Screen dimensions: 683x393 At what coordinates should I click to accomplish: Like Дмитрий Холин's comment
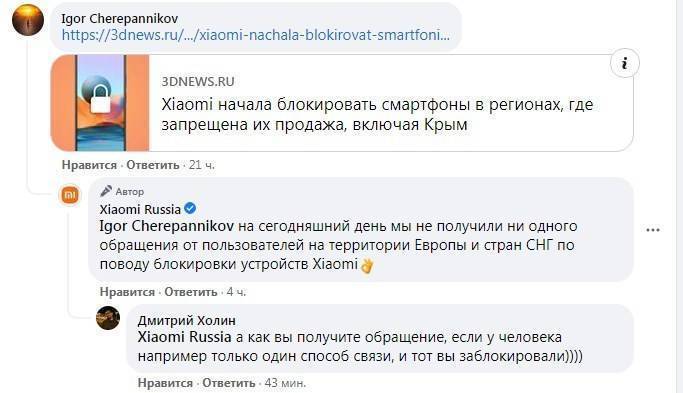click(x=165, y=383)
